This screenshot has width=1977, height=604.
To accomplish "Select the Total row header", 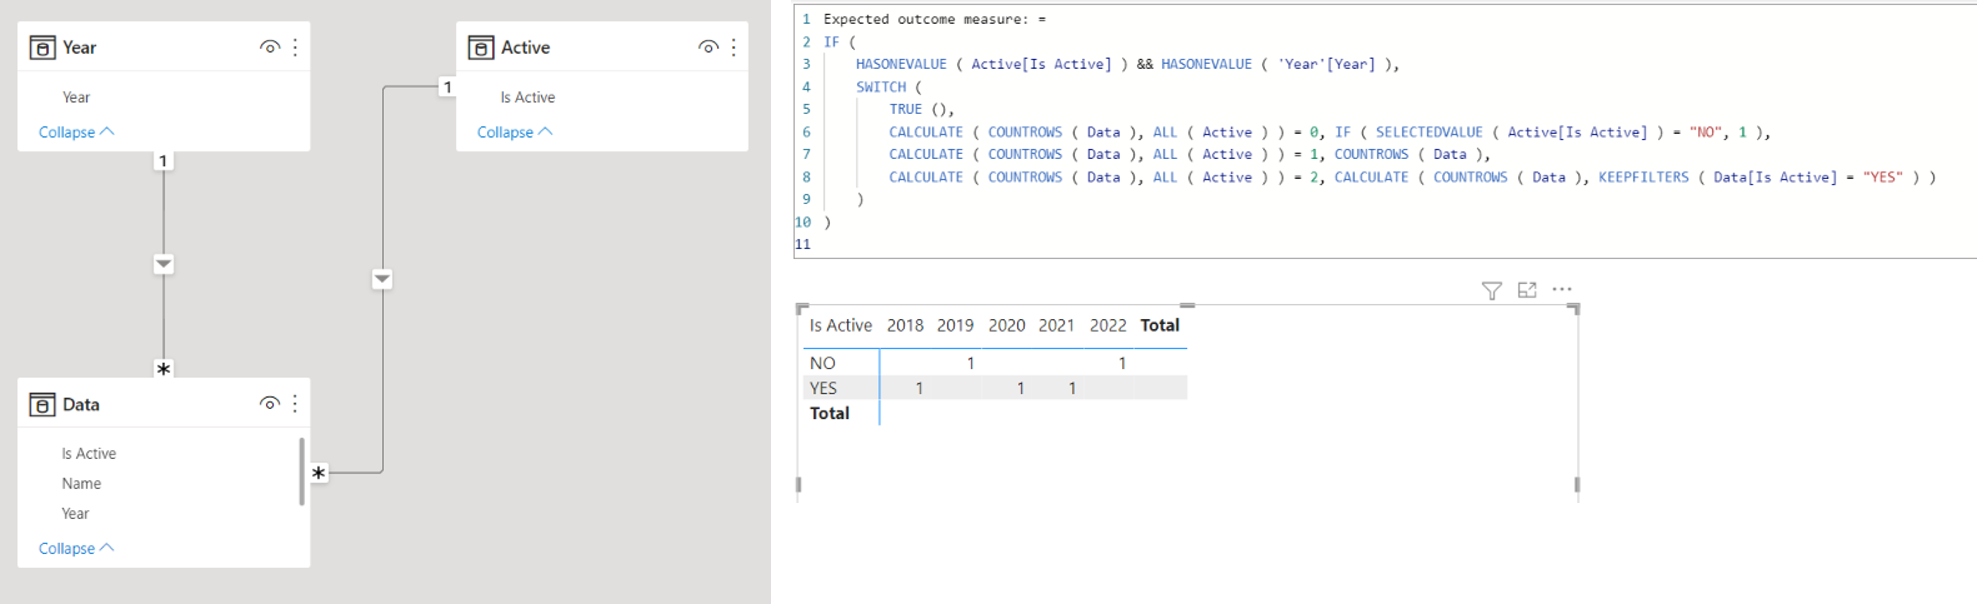I will coord(829,413).
